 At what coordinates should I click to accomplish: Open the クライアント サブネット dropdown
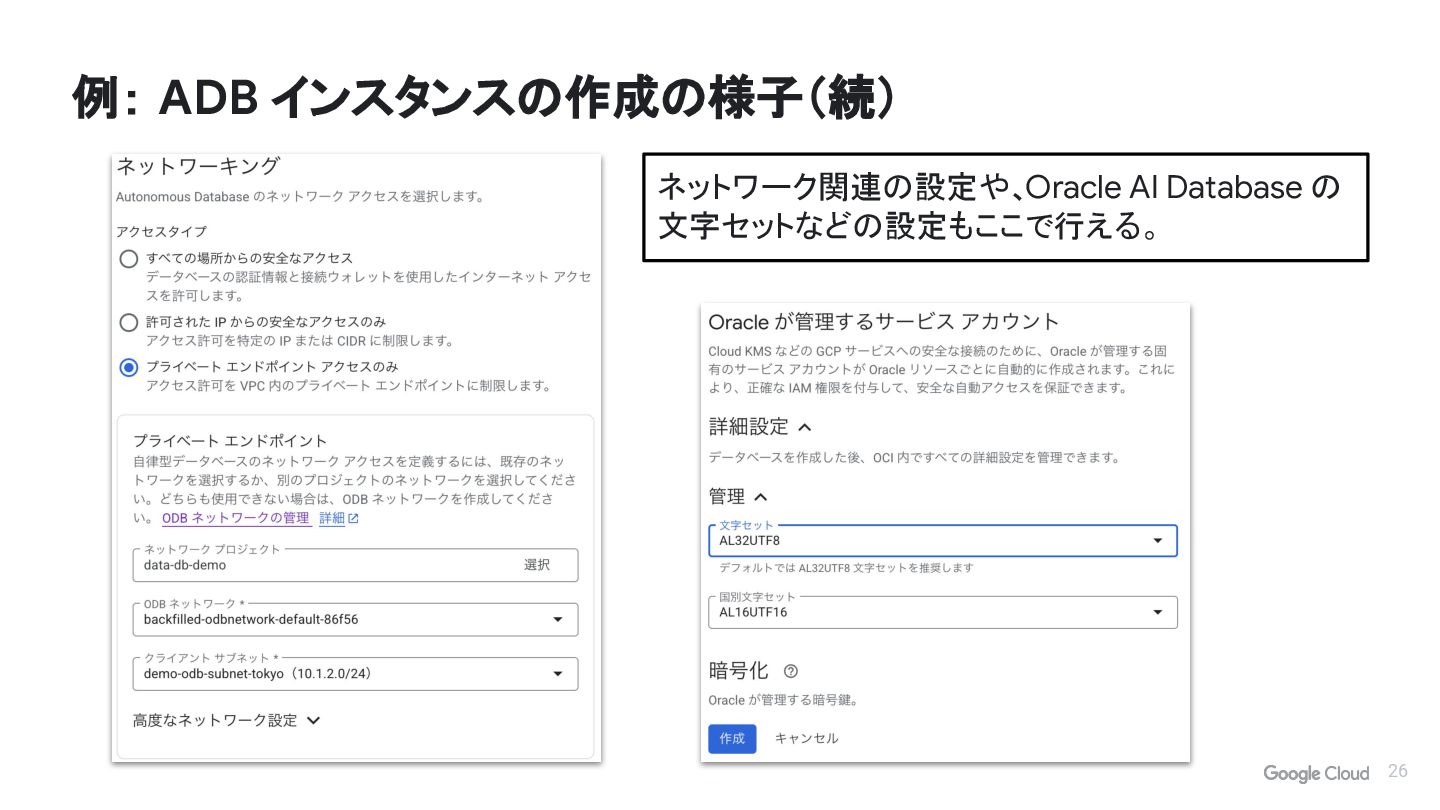pyautogui.click(x=355, y=673)
